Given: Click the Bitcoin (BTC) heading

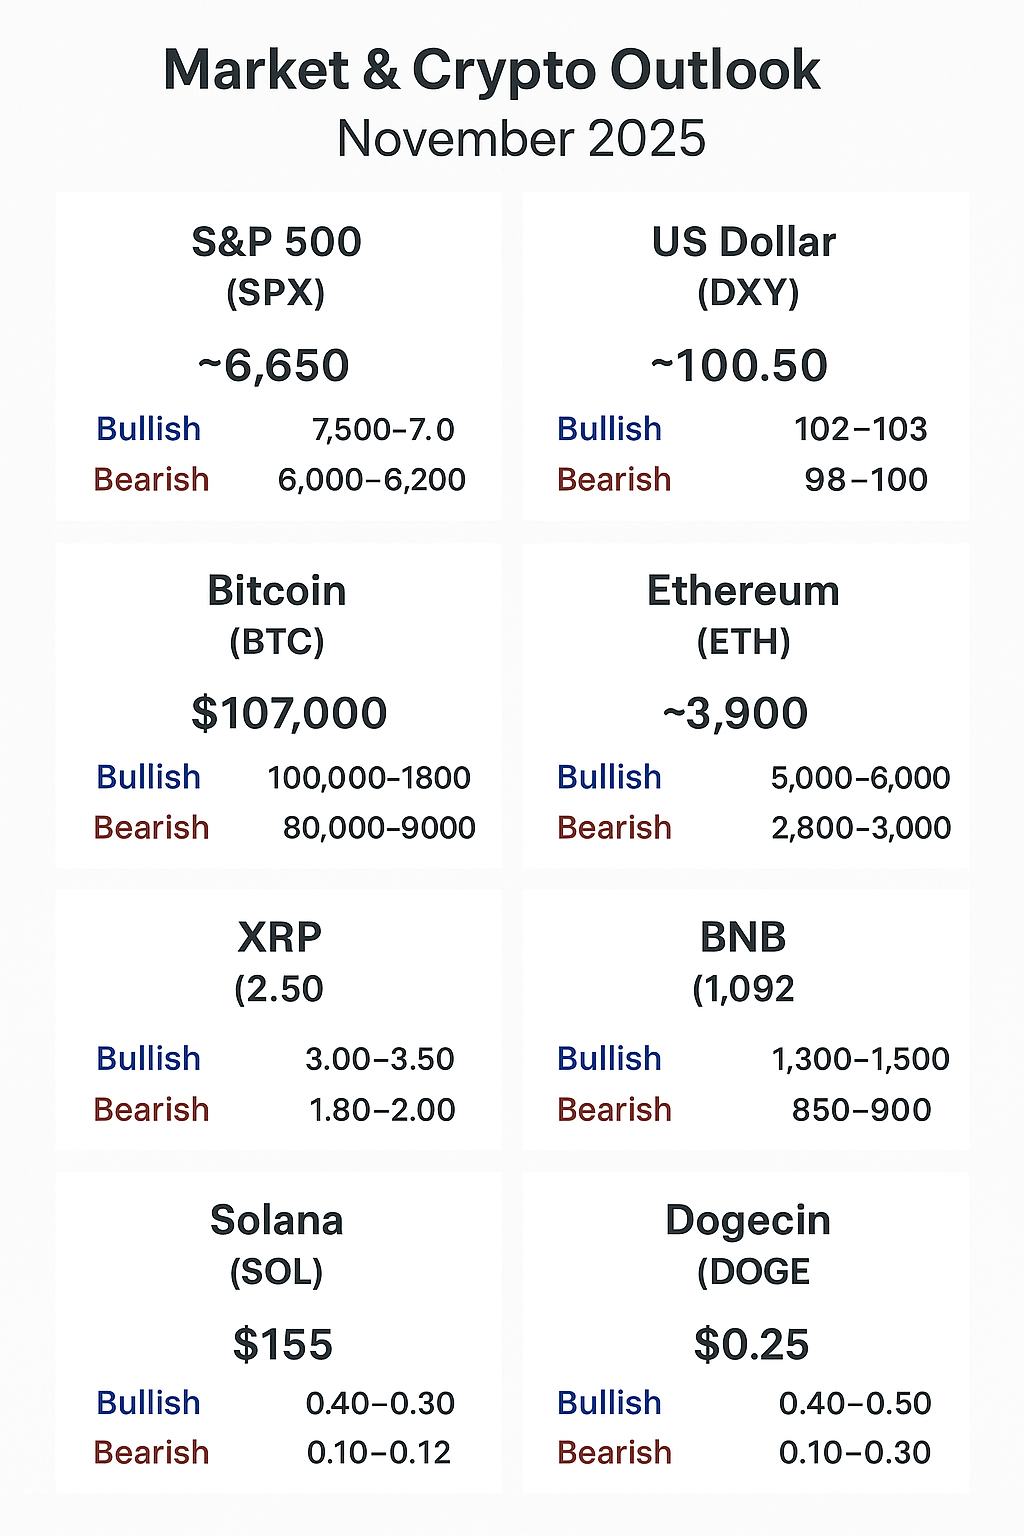Looking at the screenshot, I should 277,614.
